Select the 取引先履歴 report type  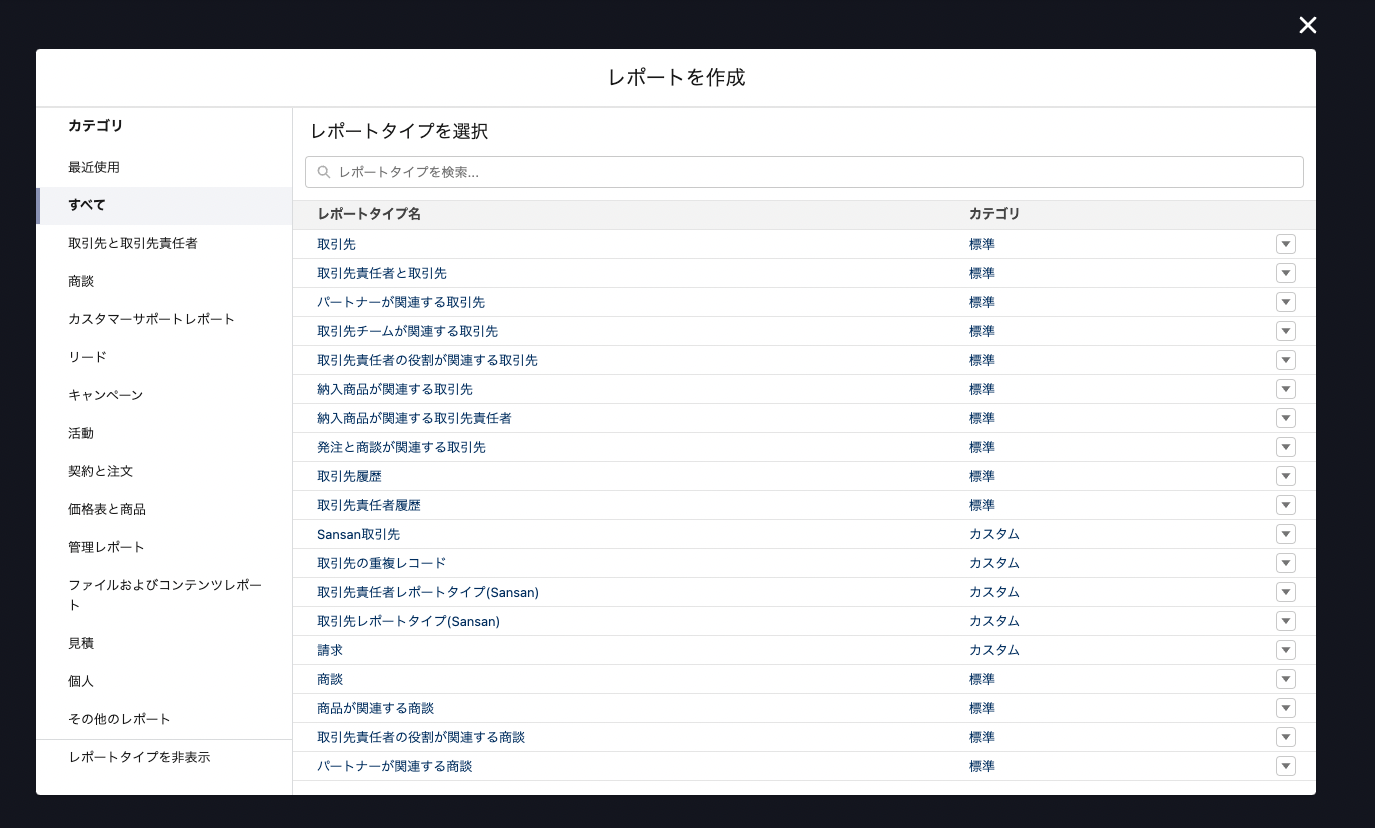(x=349, y=476)
